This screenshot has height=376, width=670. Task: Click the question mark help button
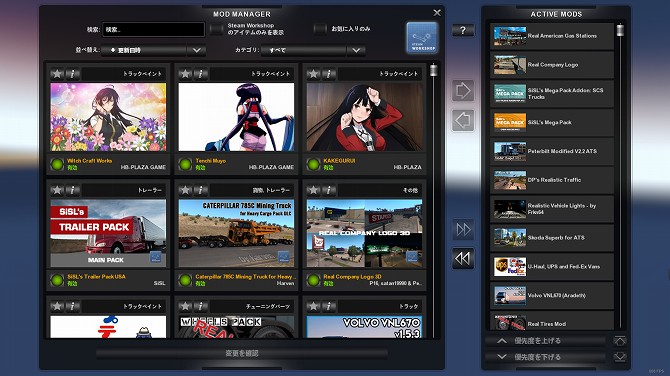[463, 30]
